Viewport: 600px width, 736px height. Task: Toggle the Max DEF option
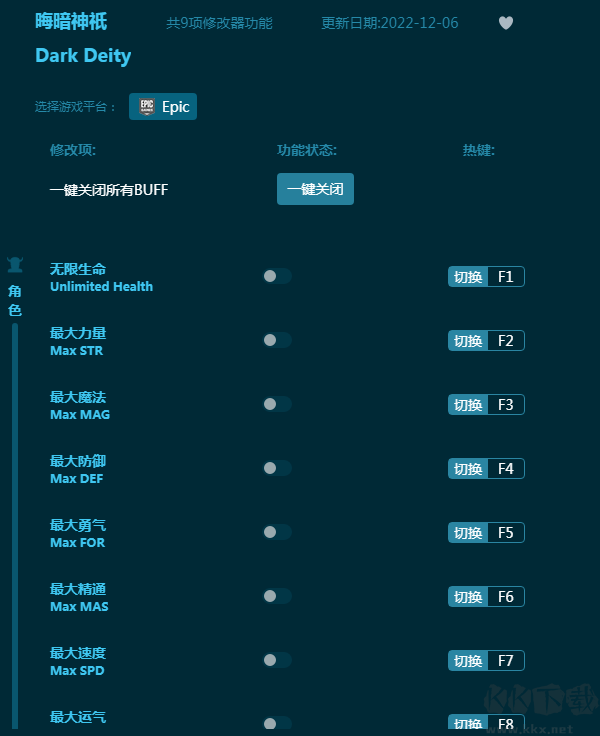pos(277,468)
